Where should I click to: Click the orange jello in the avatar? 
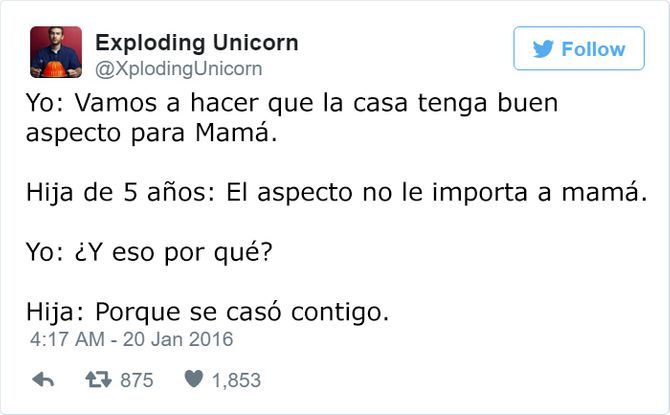pyautogui.click(x=54, y=69)
